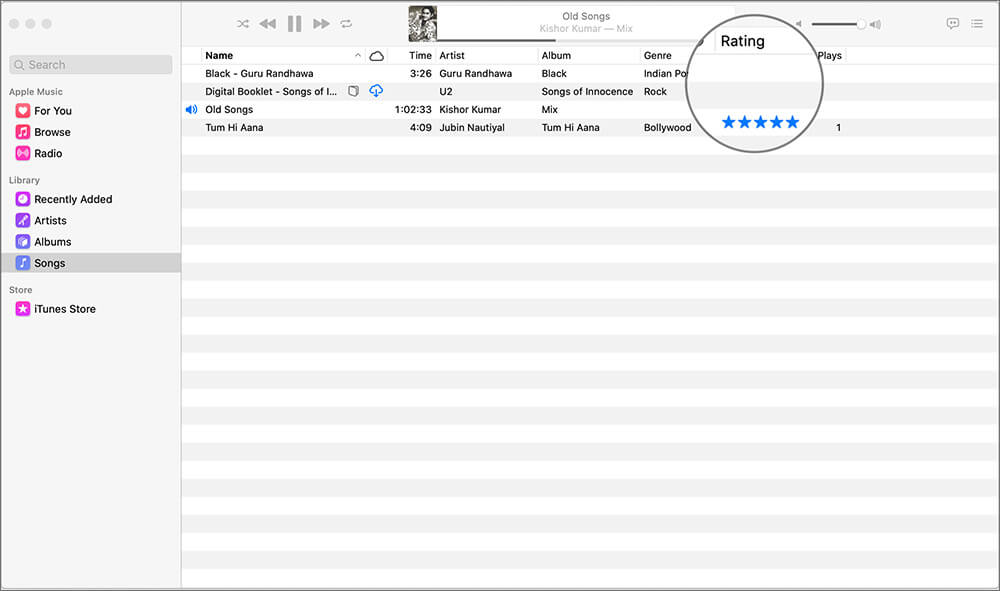Click play count 1 for Tum Hi Aana

tap(838, 128)
